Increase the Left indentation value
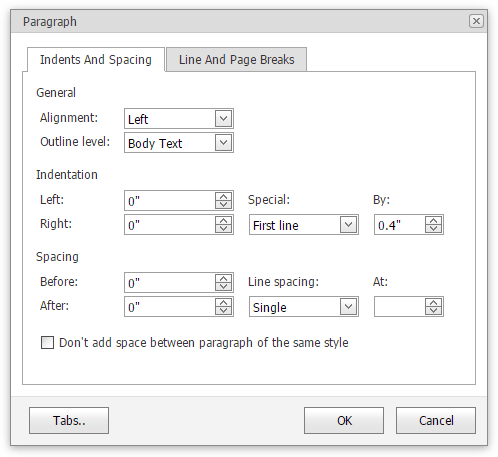This screenshot has height=457, width=498. [x=223, y=196]
